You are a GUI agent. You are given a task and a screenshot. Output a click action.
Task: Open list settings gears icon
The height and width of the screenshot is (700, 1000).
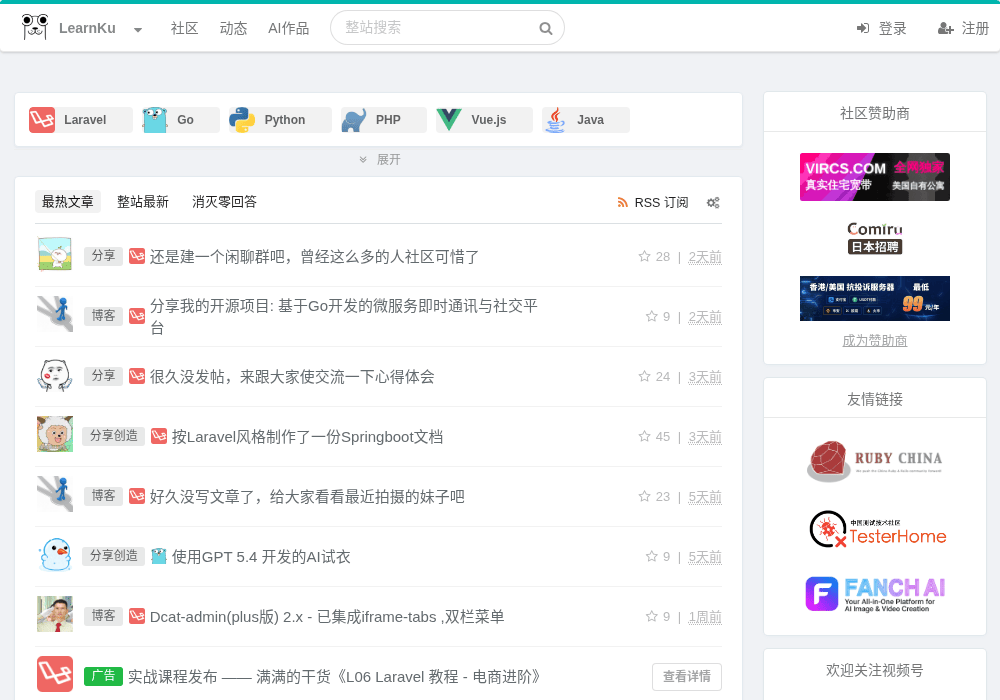point(713,203)
